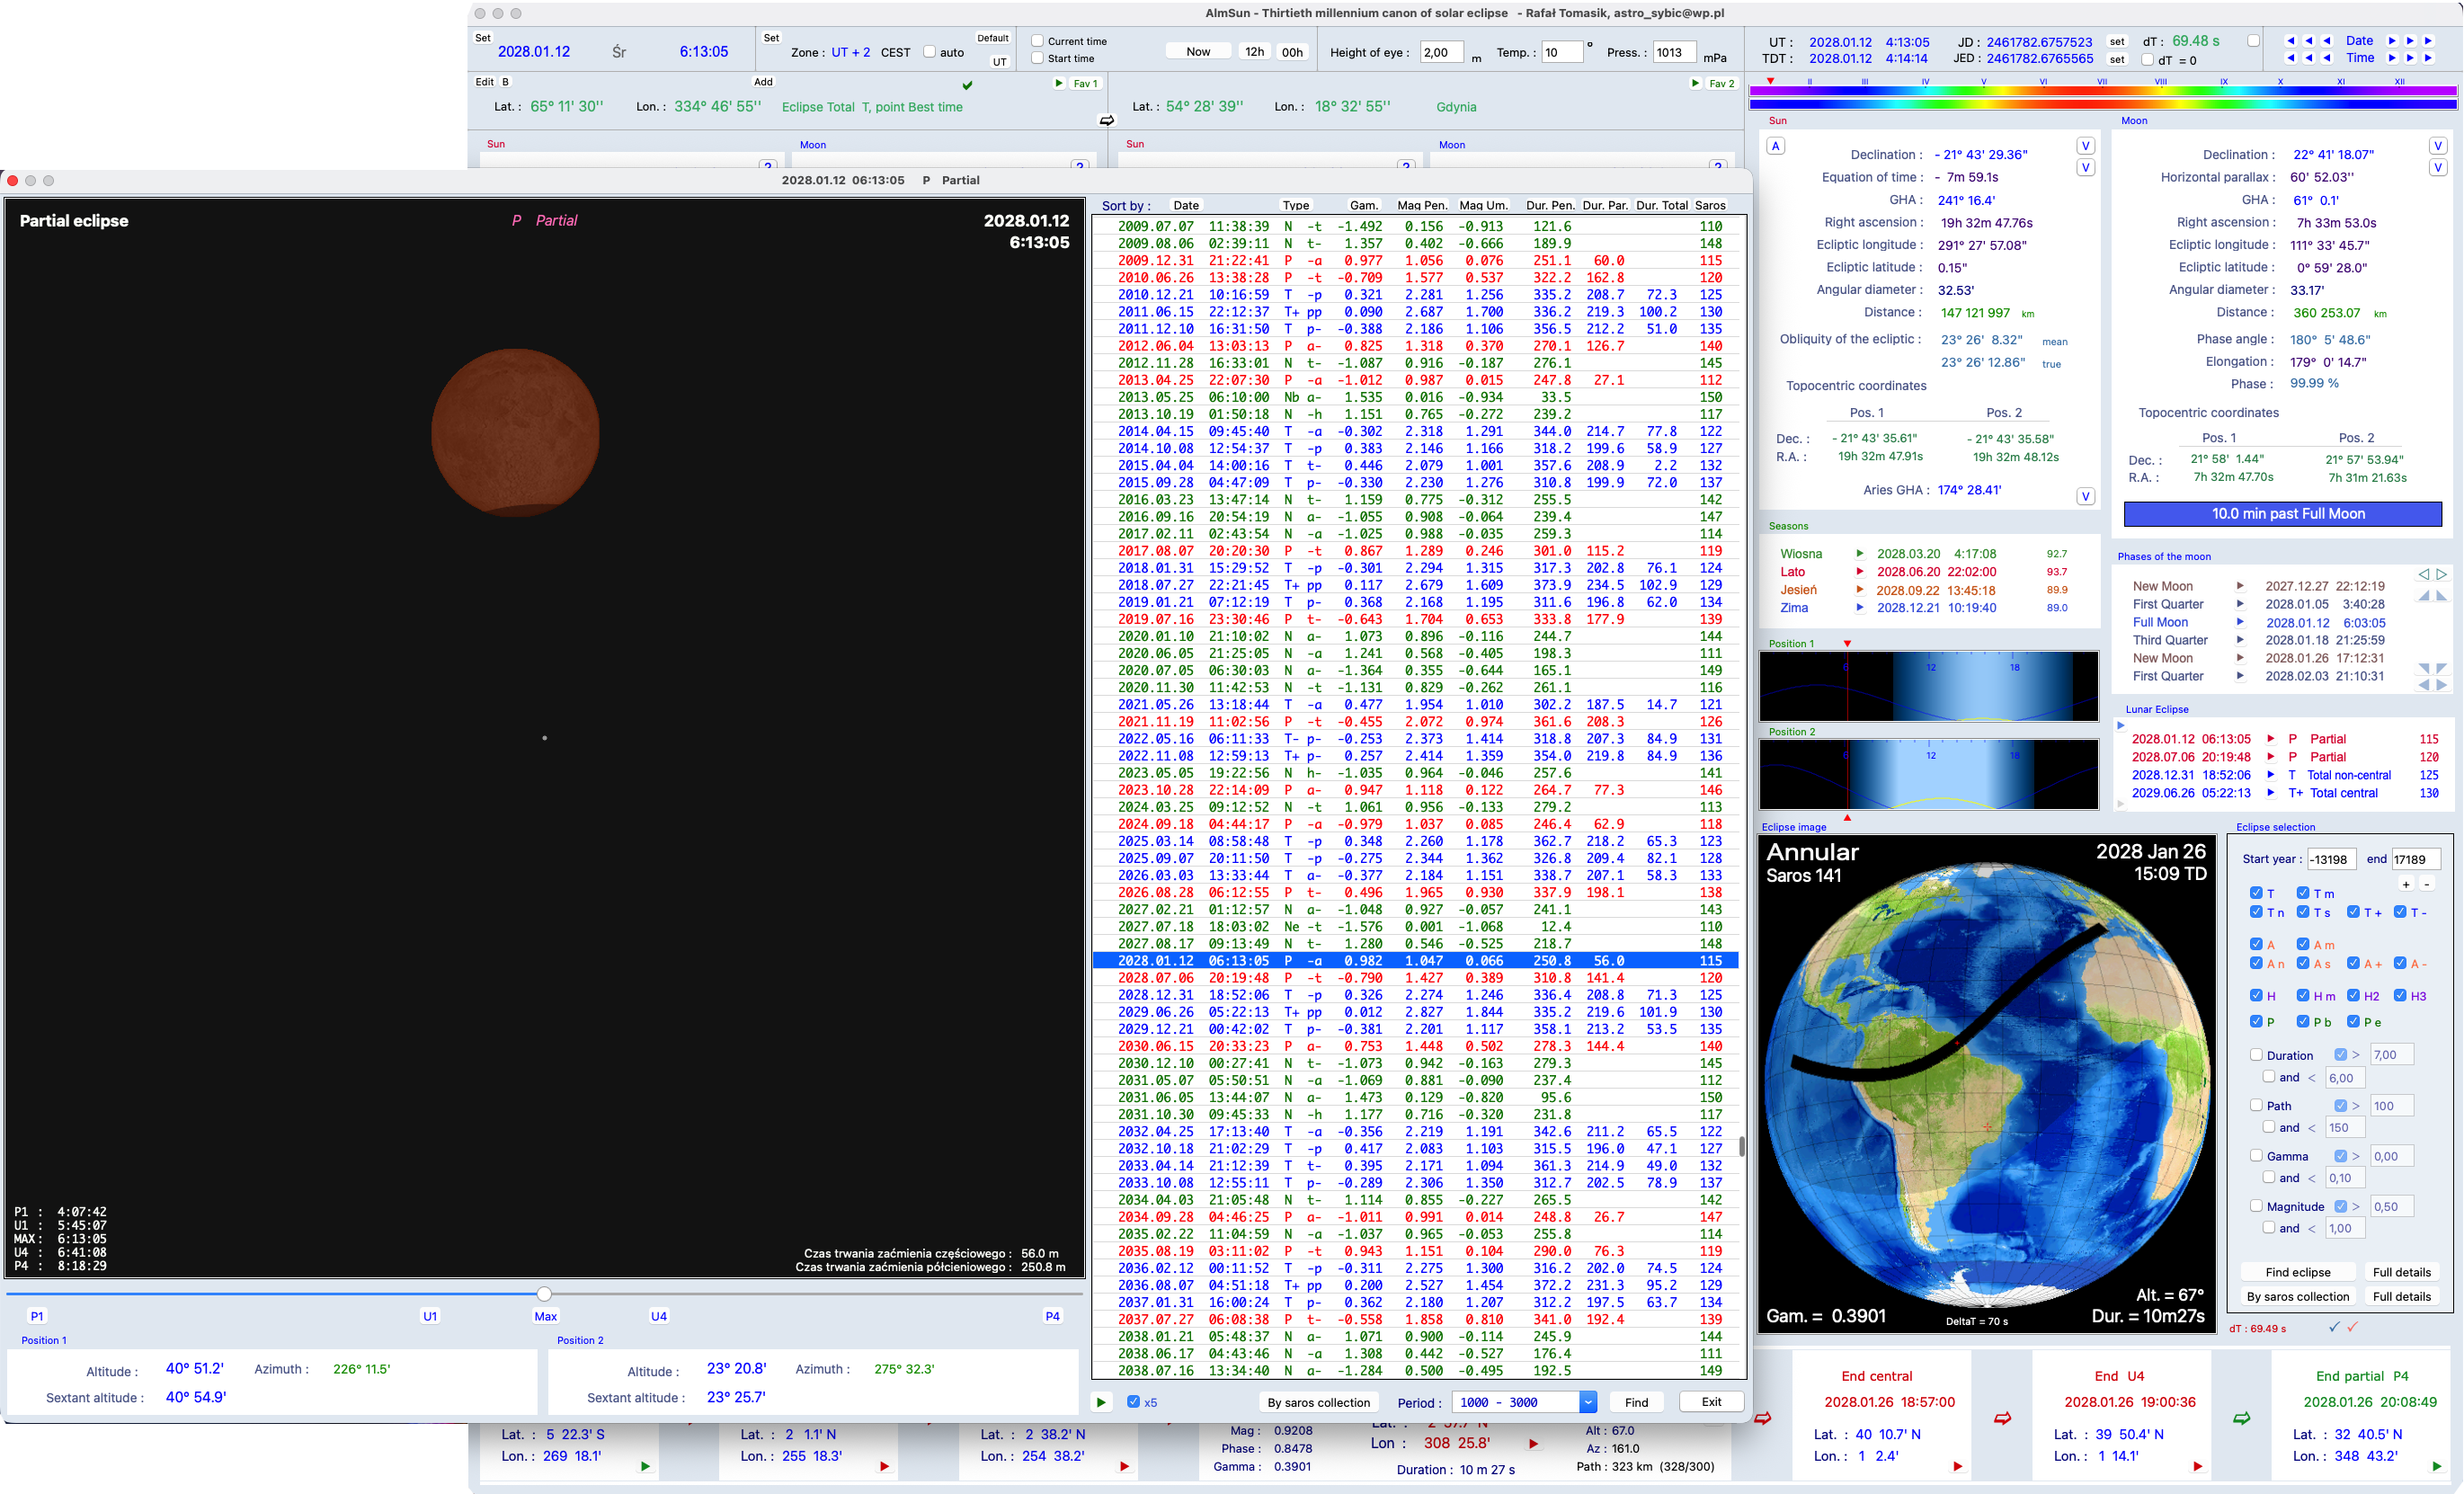Click arrow beside Zima season date
This screenshot has height=1494, width=2464.
click(x=1860, y=608)
